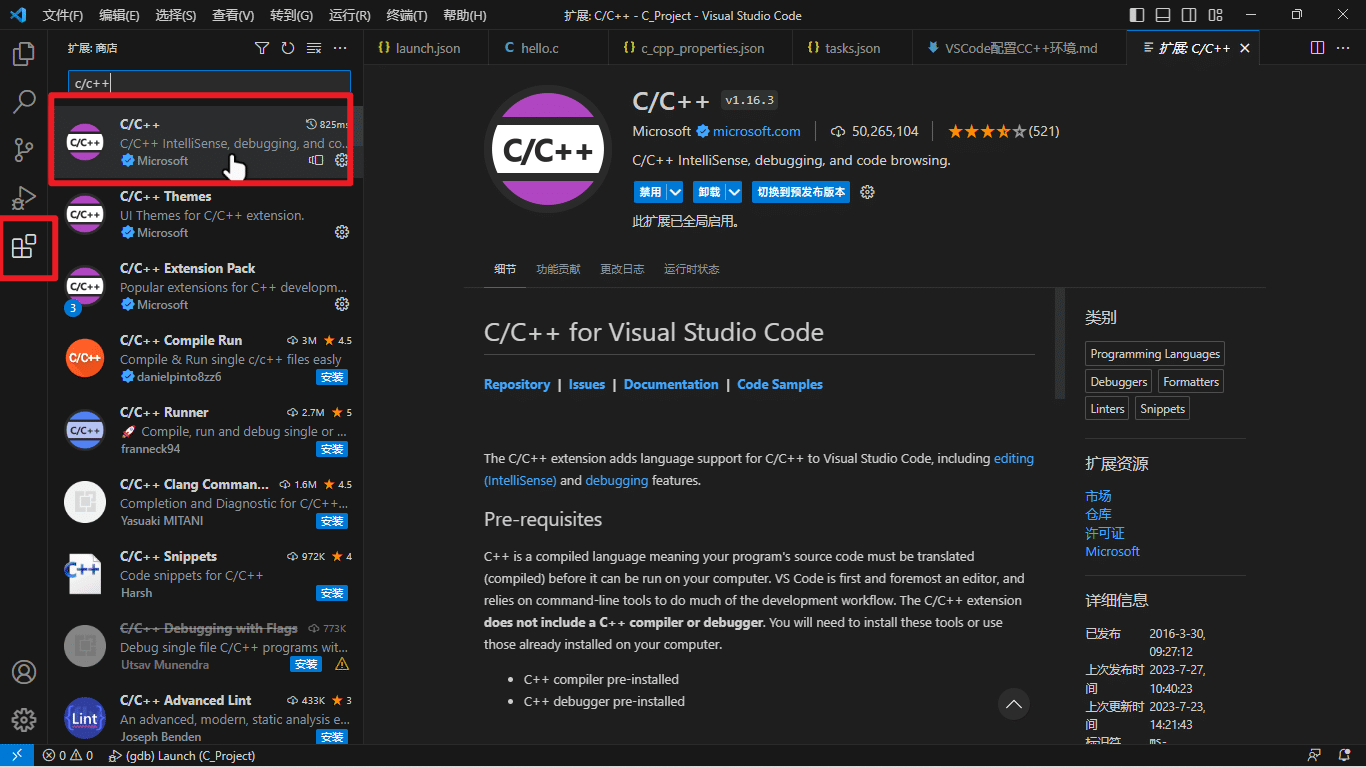
Task: Open the extensions view more actions ellipsis
Action: point(340,48)
